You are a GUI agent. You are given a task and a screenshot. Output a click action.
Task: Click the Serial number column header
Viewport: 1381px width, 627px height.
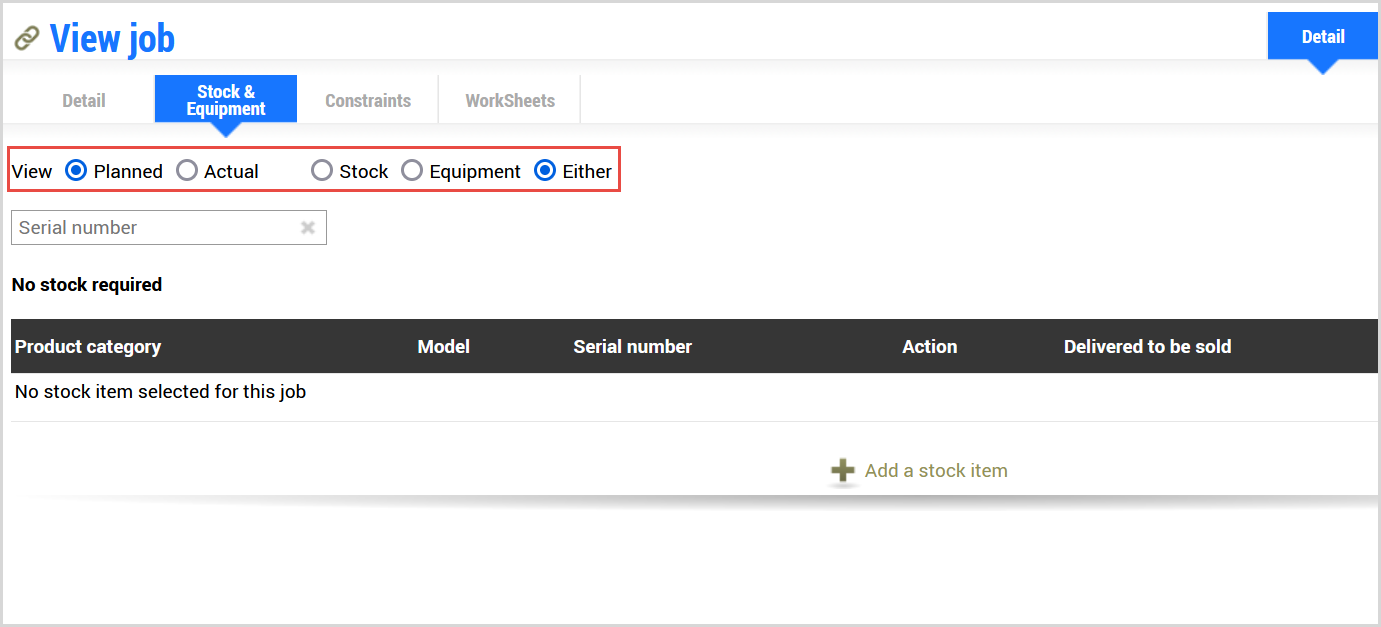[x=633, y=347]
